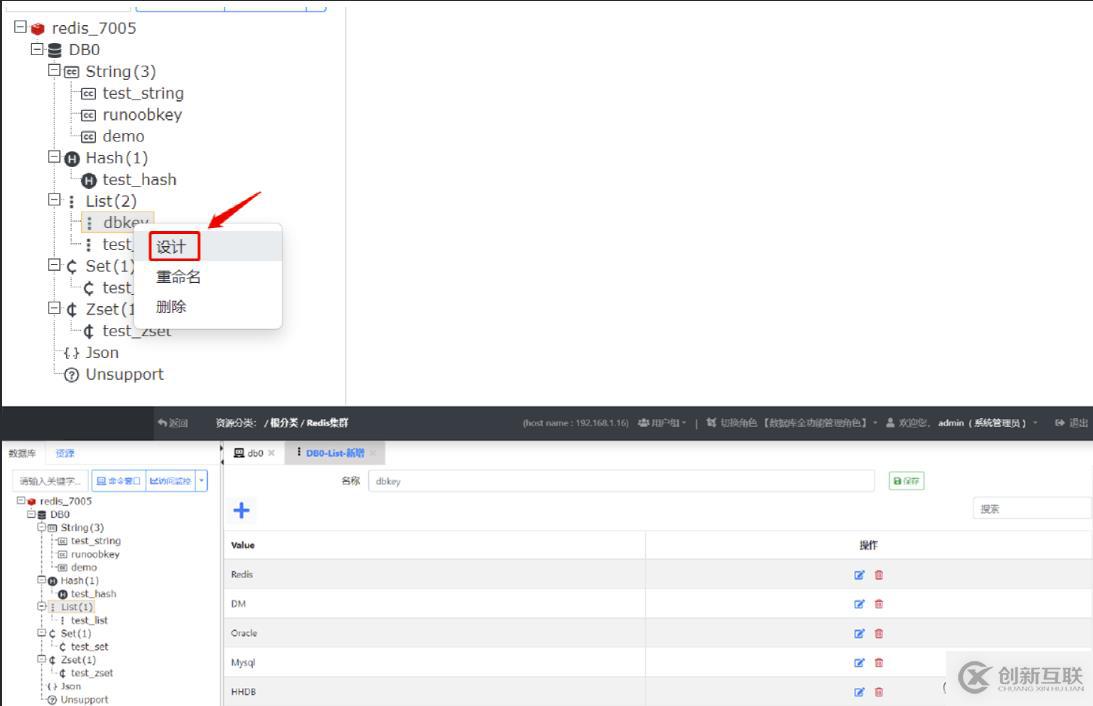Edit the DM value row

(859, 604)
